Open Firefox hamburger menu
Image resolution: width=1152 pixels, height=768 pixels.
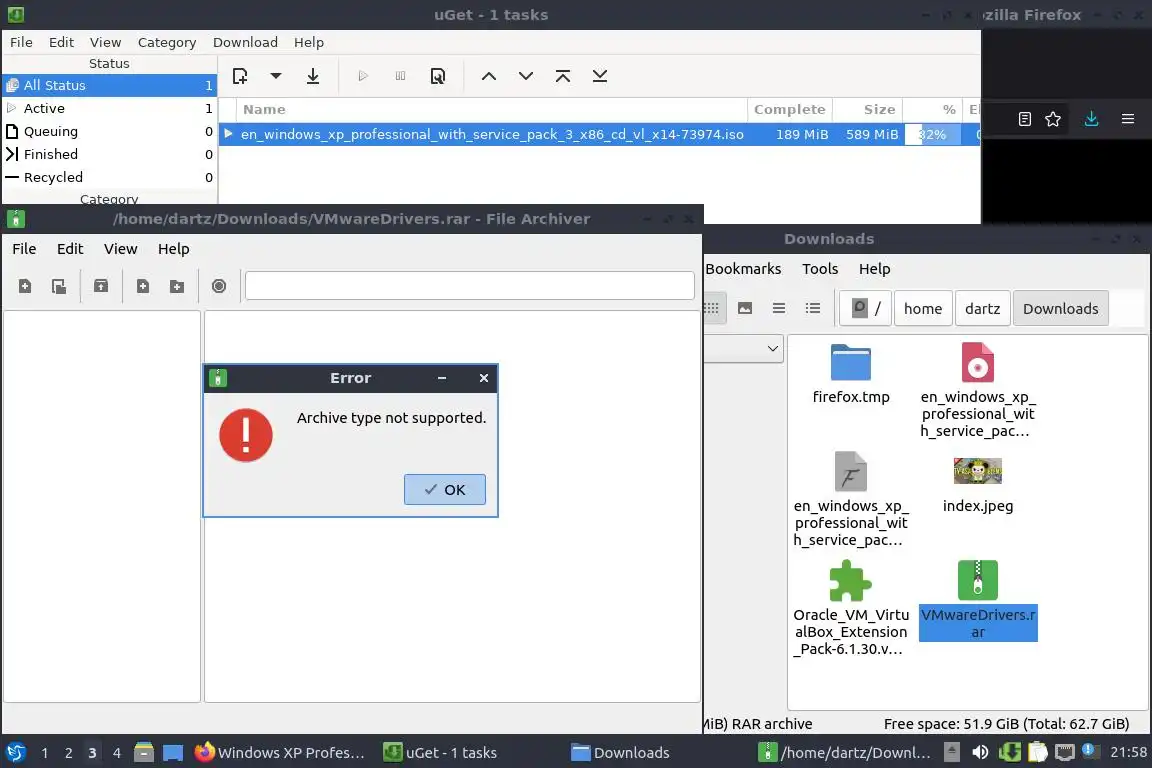coord(1128,119)
